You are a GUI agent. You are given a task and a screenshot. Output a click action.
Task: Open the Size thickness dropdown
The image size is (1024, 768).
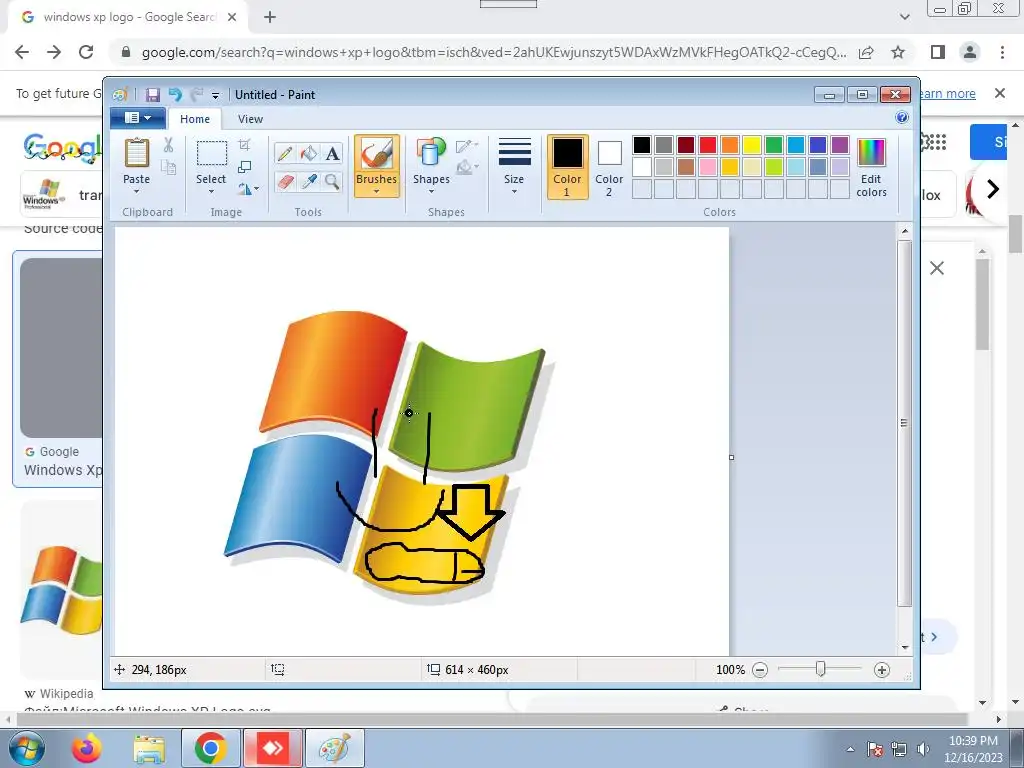[514, 165]
